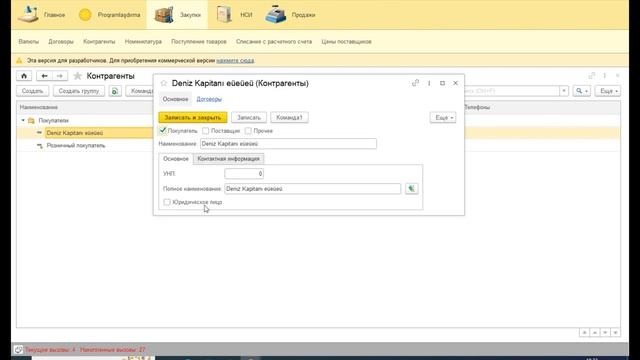This screenshot has width=640, height=360.
Task: Open Поступление товаров menu item
Action: point(199,42)
